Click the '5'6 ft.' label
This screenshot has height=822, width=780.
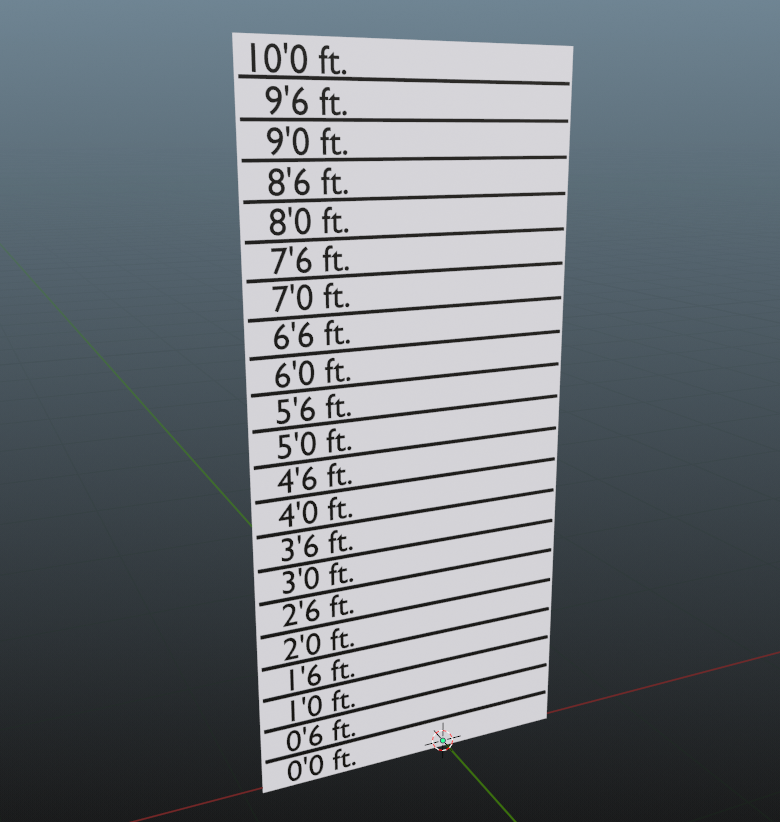pos(314,409)
